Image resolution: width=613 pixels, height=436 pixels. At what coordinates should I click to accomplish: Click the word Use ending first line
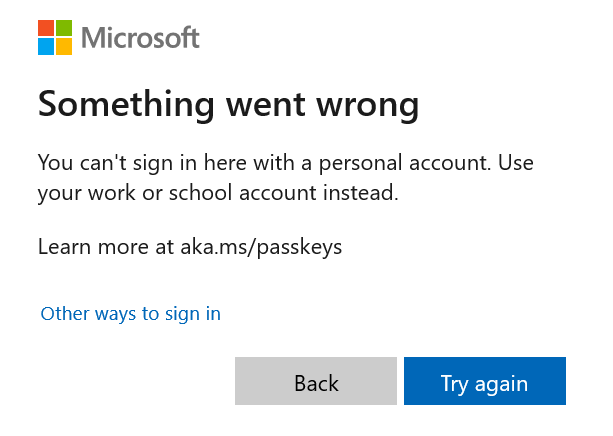coord(516,163)
